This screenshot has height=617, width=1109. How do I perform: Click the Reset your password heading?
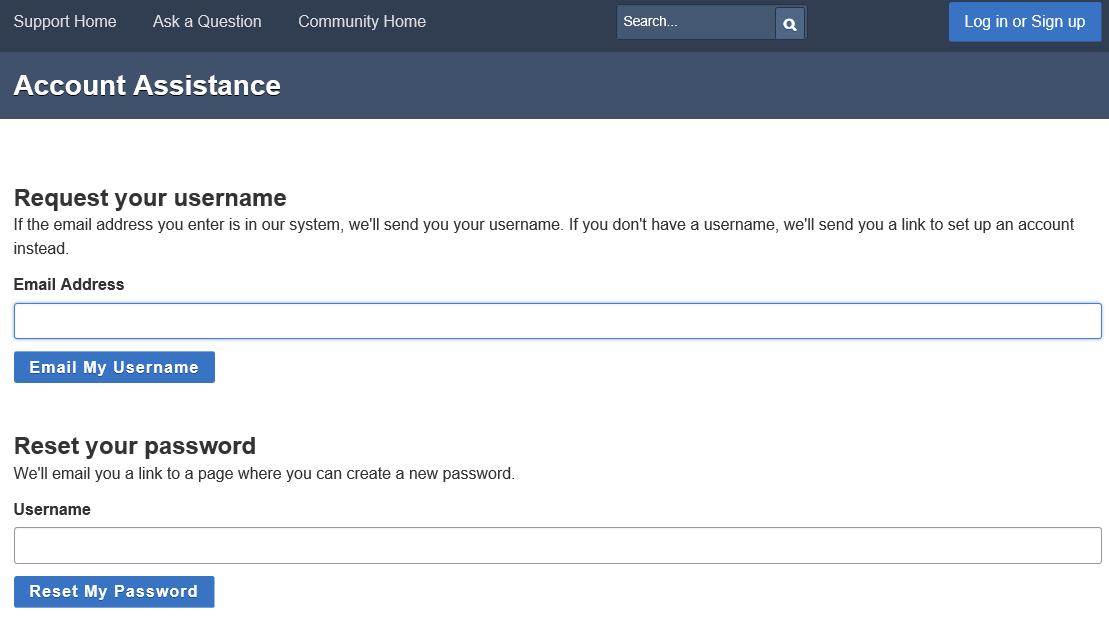coord(134,446)
